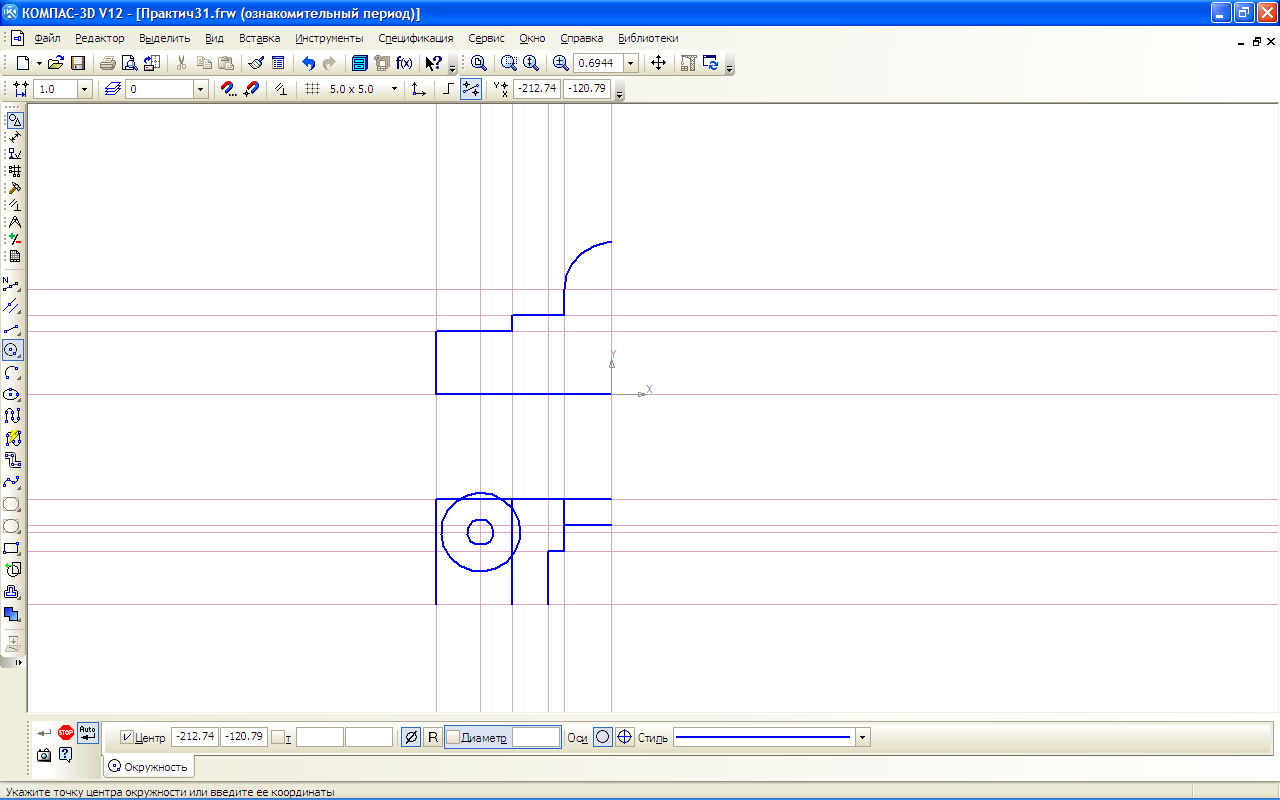The image size is (1280, 800).
Task: Open layer number 0 dropdown
Action: (201, 89)
